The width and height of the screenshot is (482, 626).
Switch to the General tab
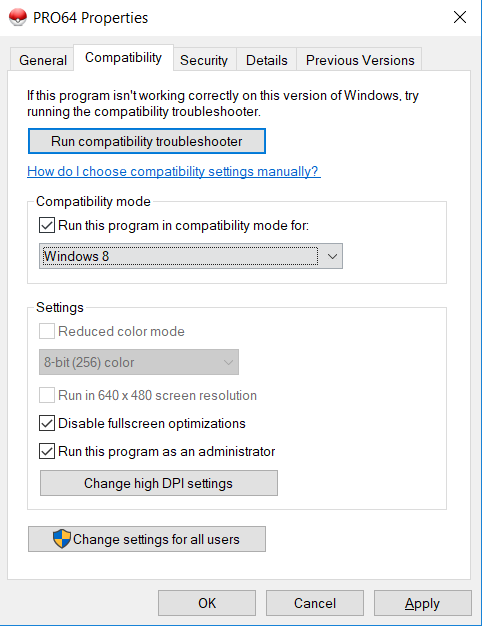coord(42,60)
